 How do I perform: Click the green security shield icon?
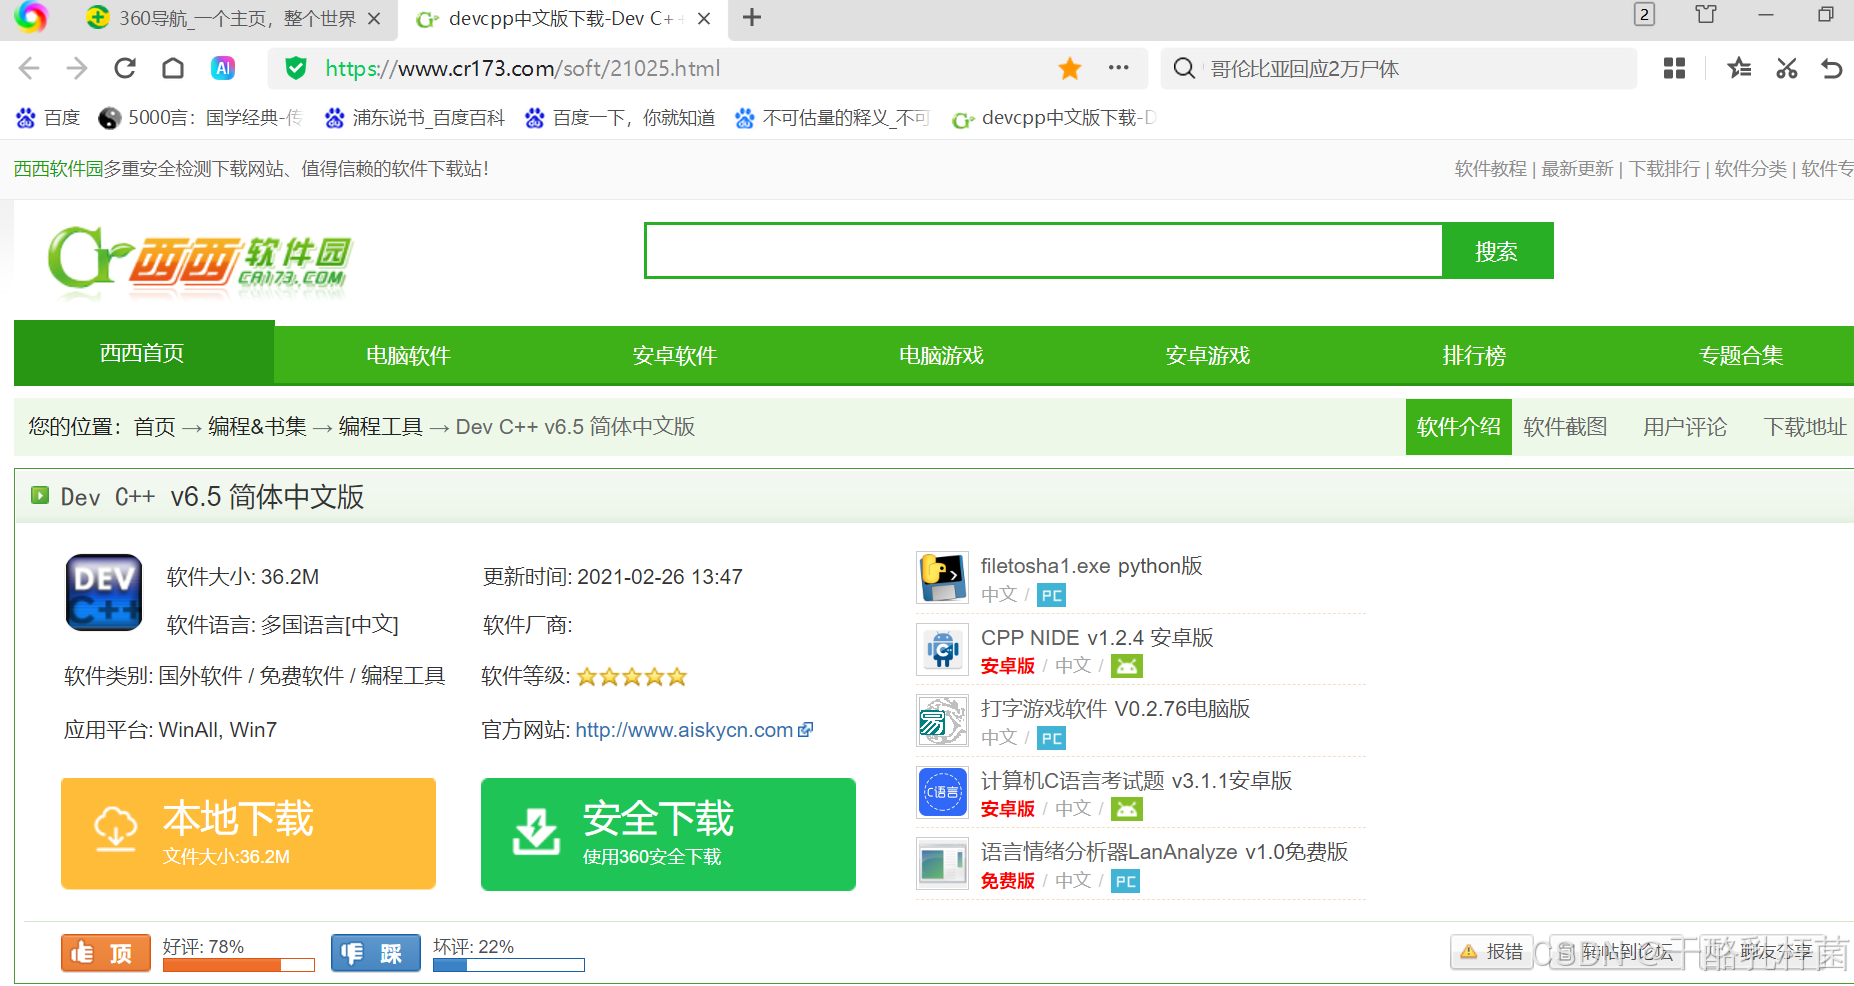296,68
